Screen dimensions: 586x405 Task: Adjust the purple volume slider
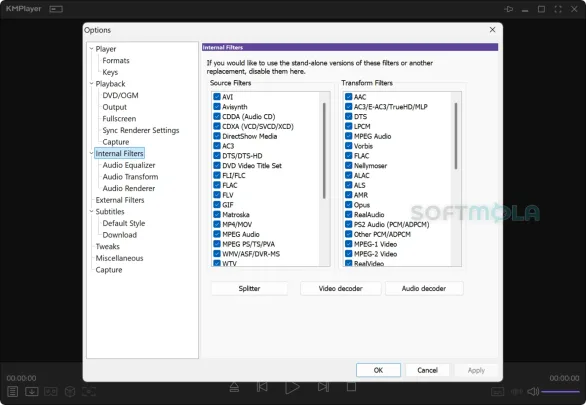coord(560,392)
